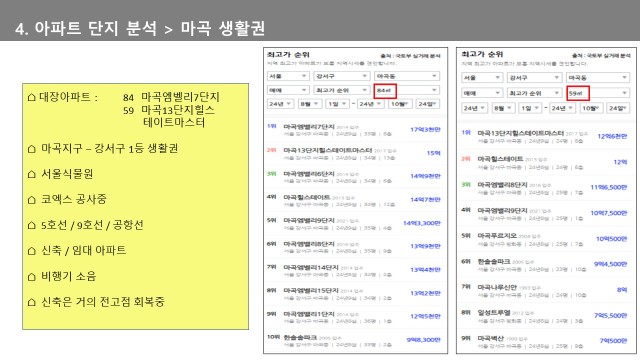The image size is (640, 360).
Task: Select 1위 마곡13단지힐스테이트마스터 in the 59㎡ ranking
Action: coord(544,137)
